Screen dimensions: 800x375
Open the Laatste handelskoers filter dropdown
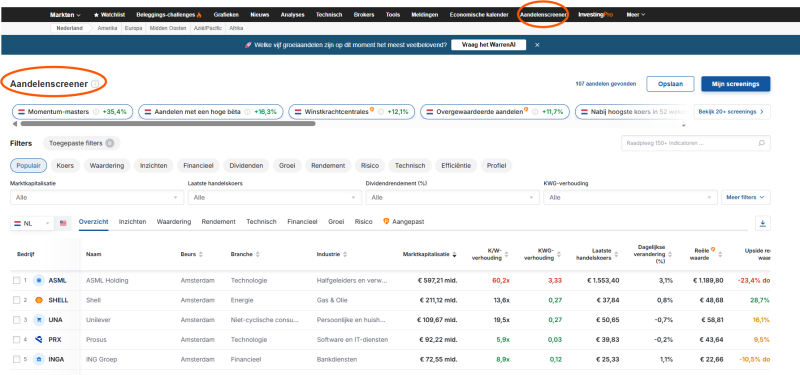pyautogui.click(x=274, y=197)
